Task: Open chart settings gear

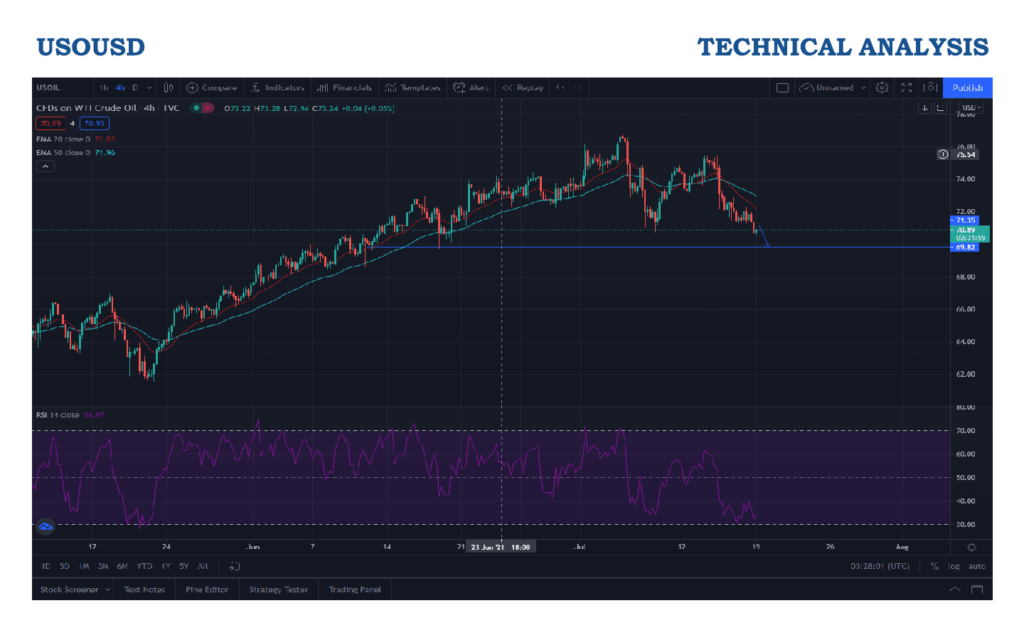Action: coord(882,88)
